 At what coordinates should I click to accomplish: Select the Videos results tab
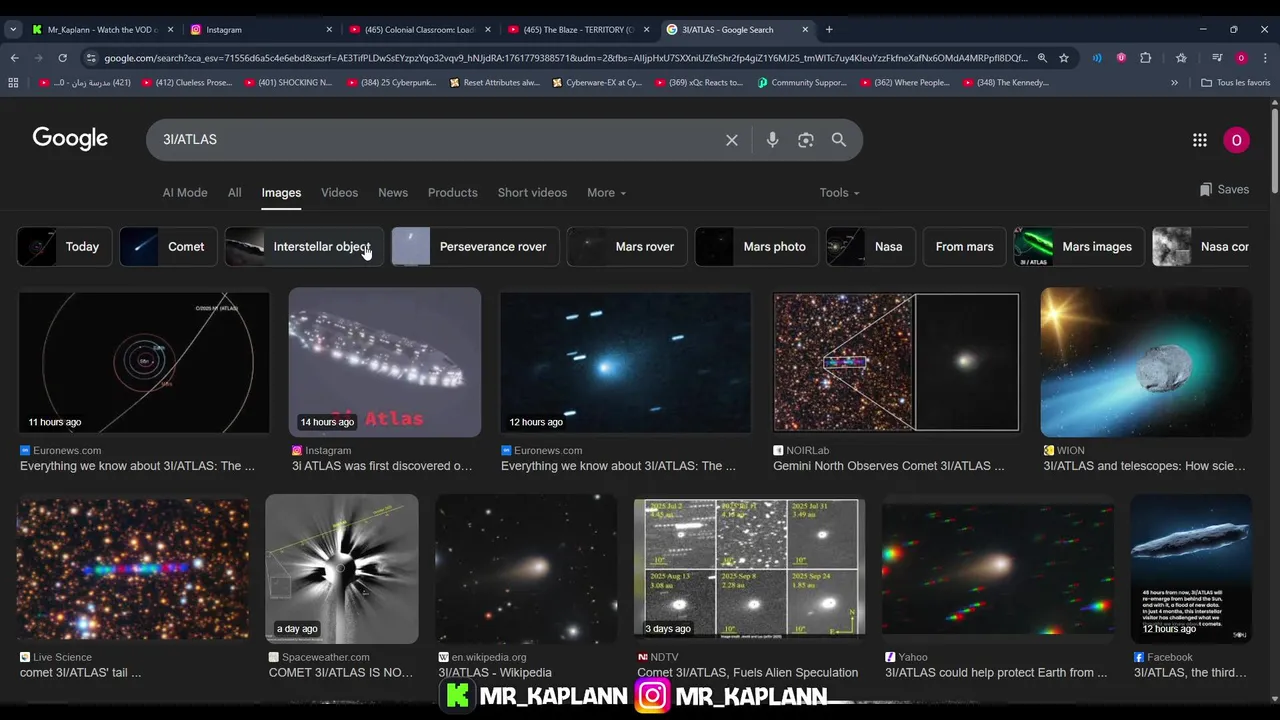tap(339, 192)
